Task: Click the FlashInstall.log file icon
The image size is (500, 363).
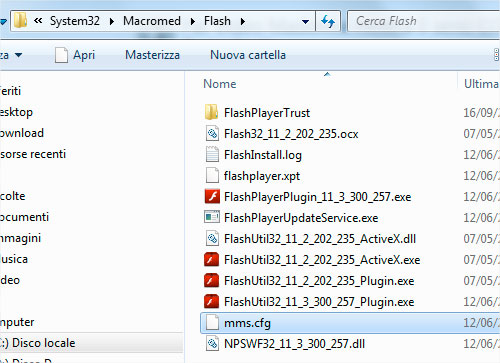Action: pyautogui.click(x=212, y=155)
